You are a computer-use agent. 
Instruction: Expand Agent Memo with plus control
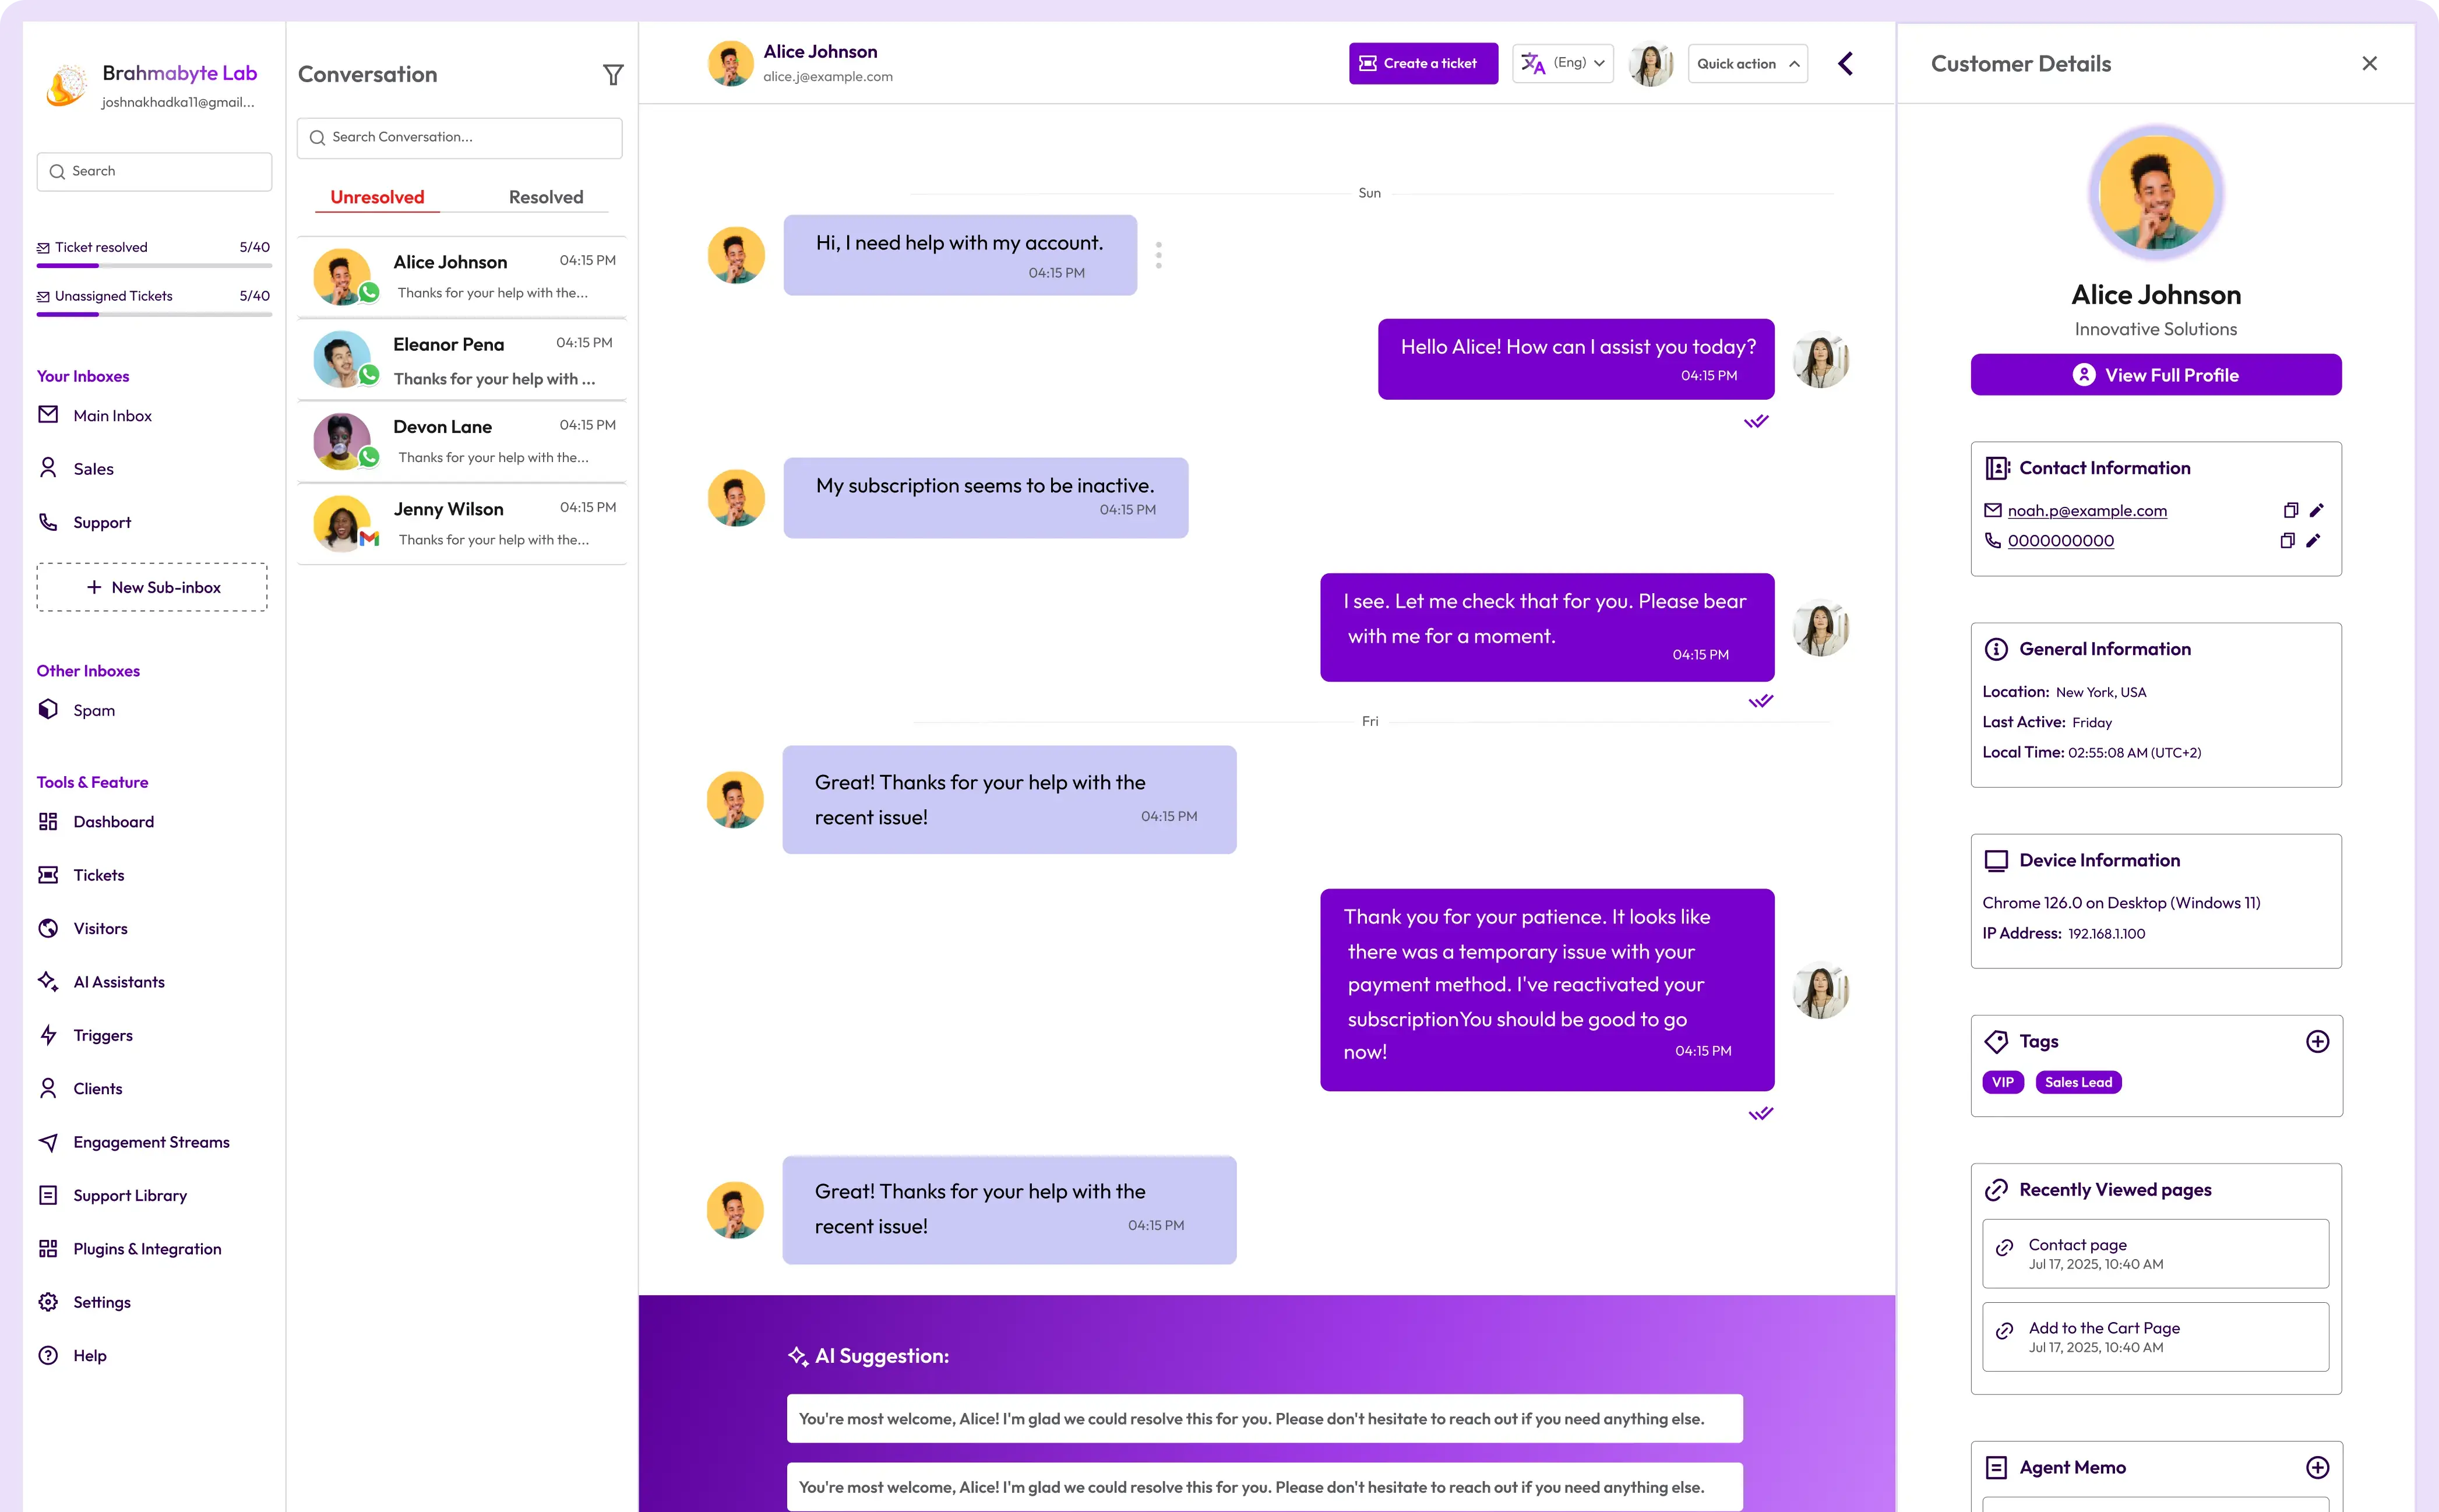click(2318, 1467)
